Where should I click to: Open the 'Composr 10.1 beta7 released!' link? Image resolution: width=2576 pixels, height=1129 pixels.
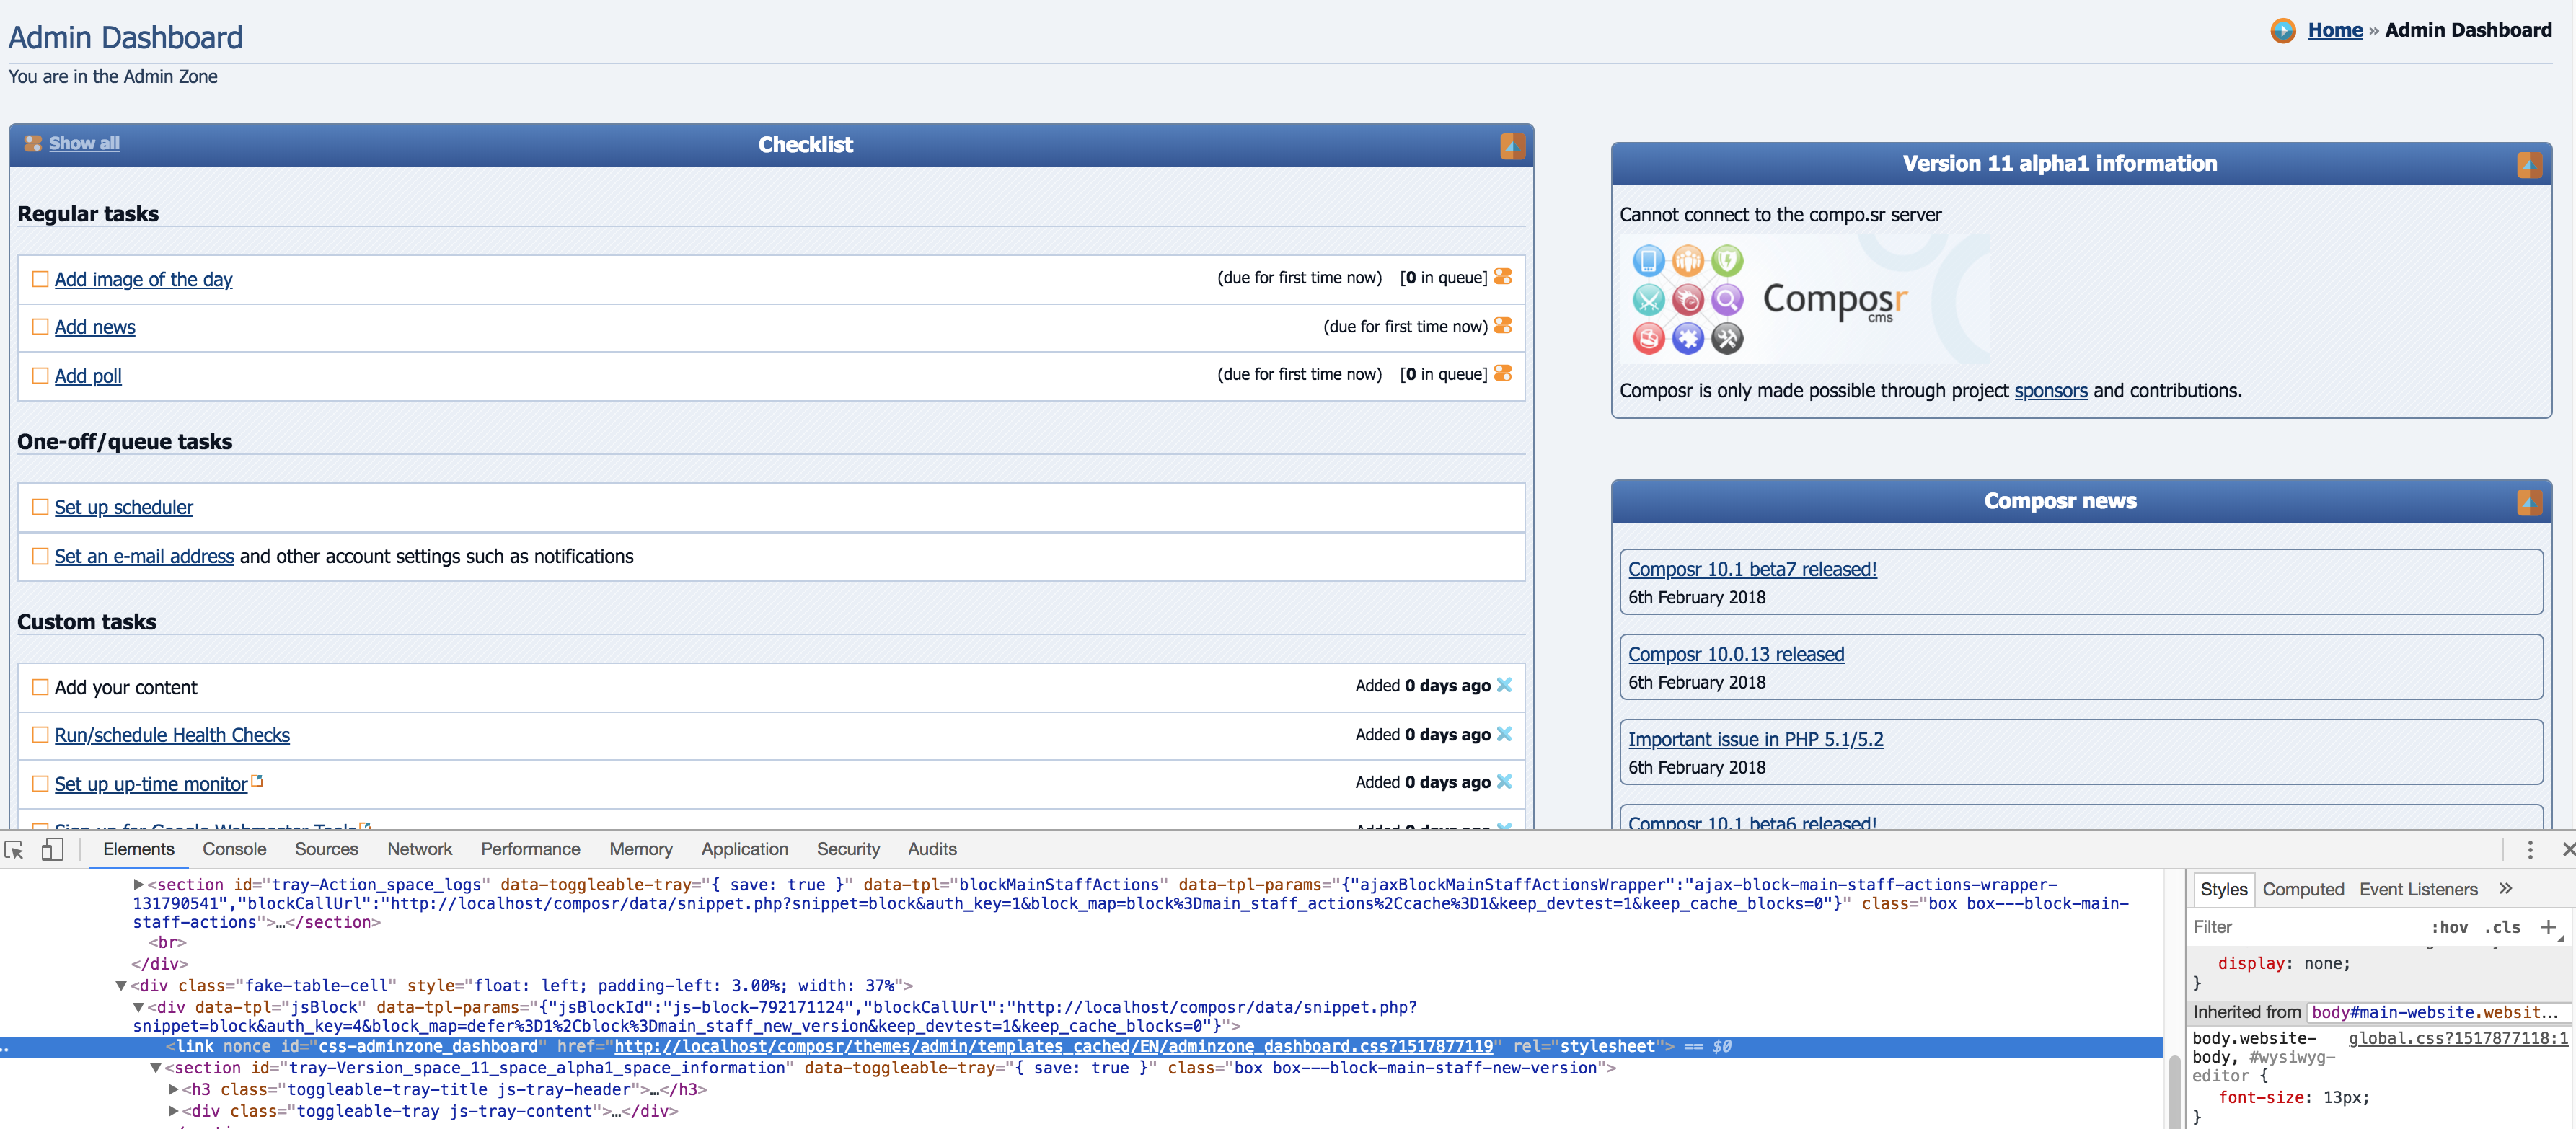[1751, 569]
